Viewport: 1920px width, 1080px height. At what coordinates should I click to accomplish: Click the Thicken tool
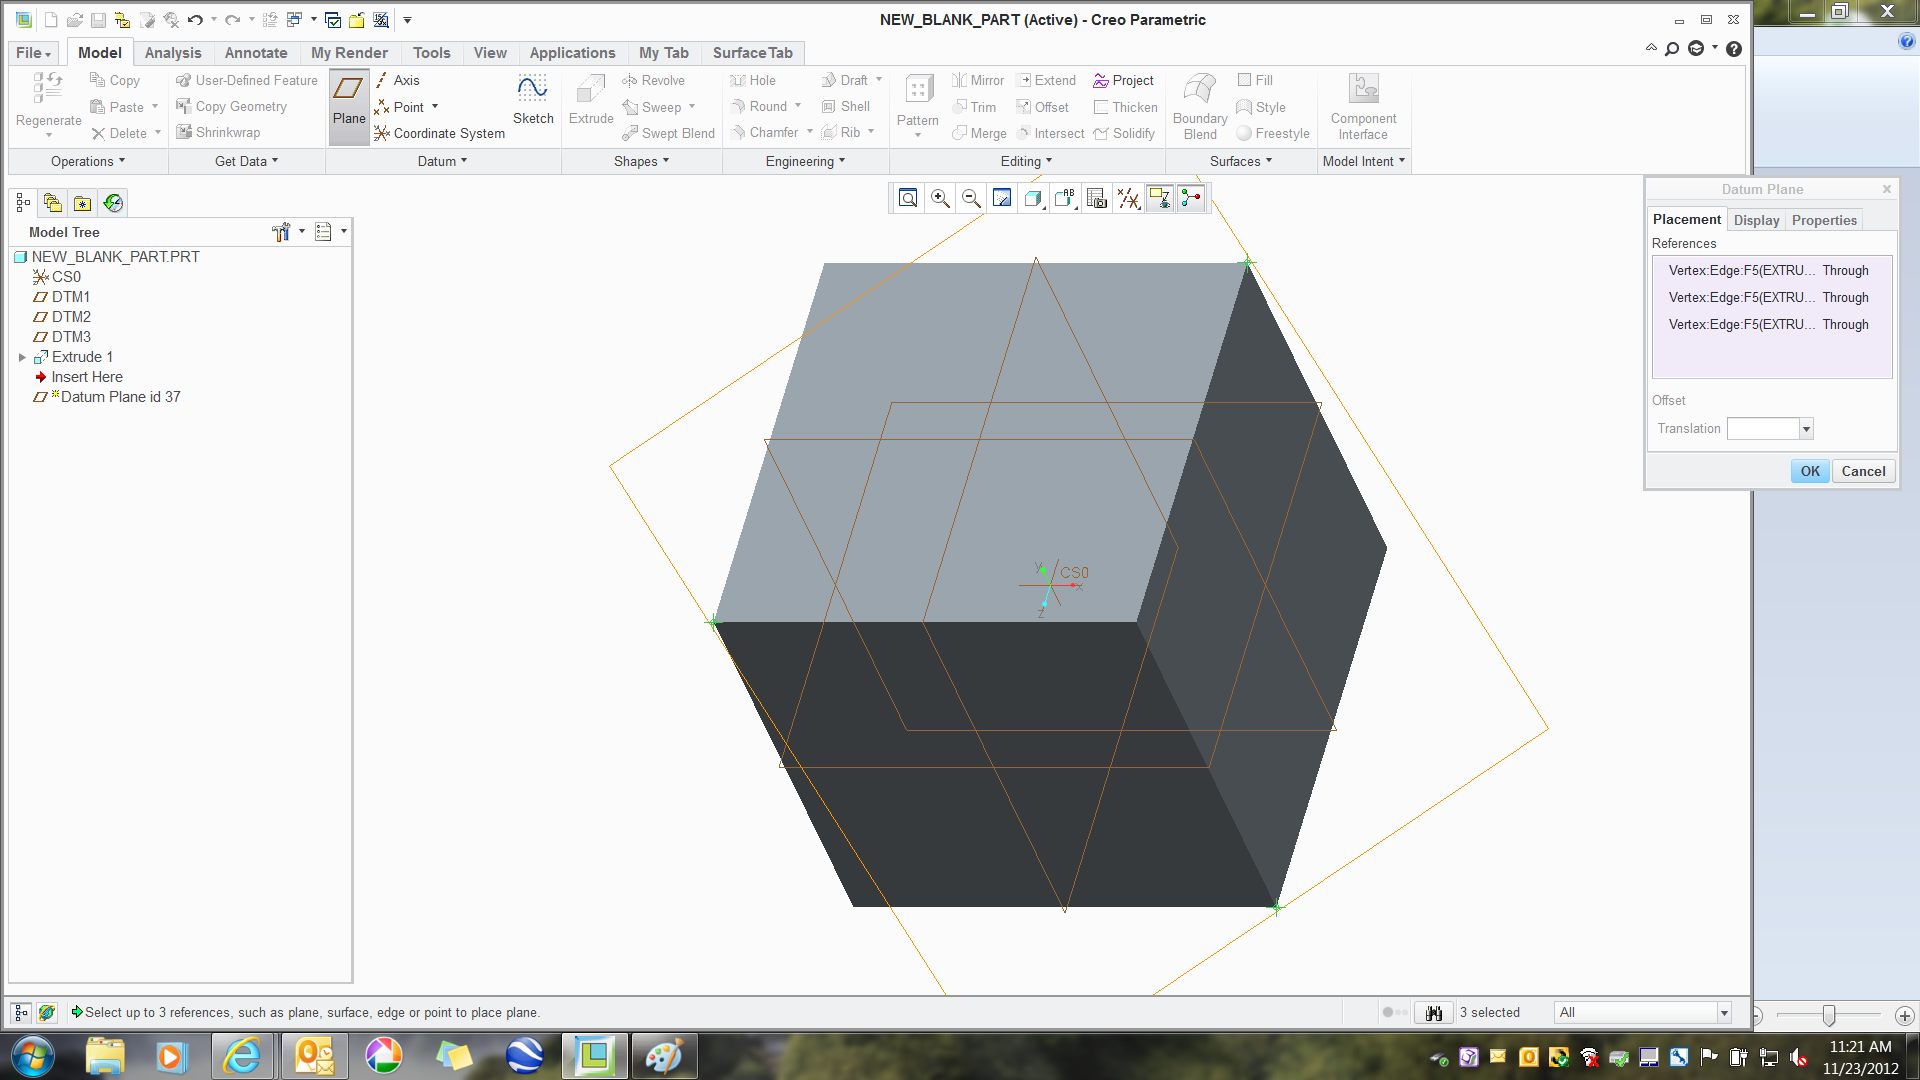pyautogui.click(x=1126, y=107)
